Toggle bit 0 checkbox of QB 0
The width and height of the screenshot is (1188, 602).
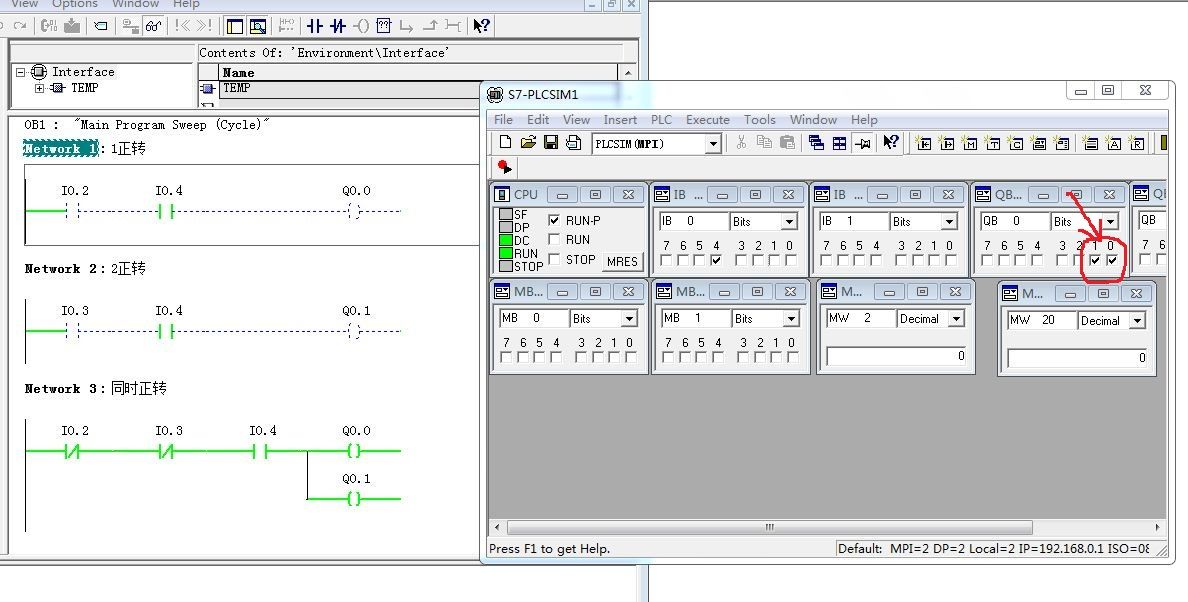(1111, 260)
